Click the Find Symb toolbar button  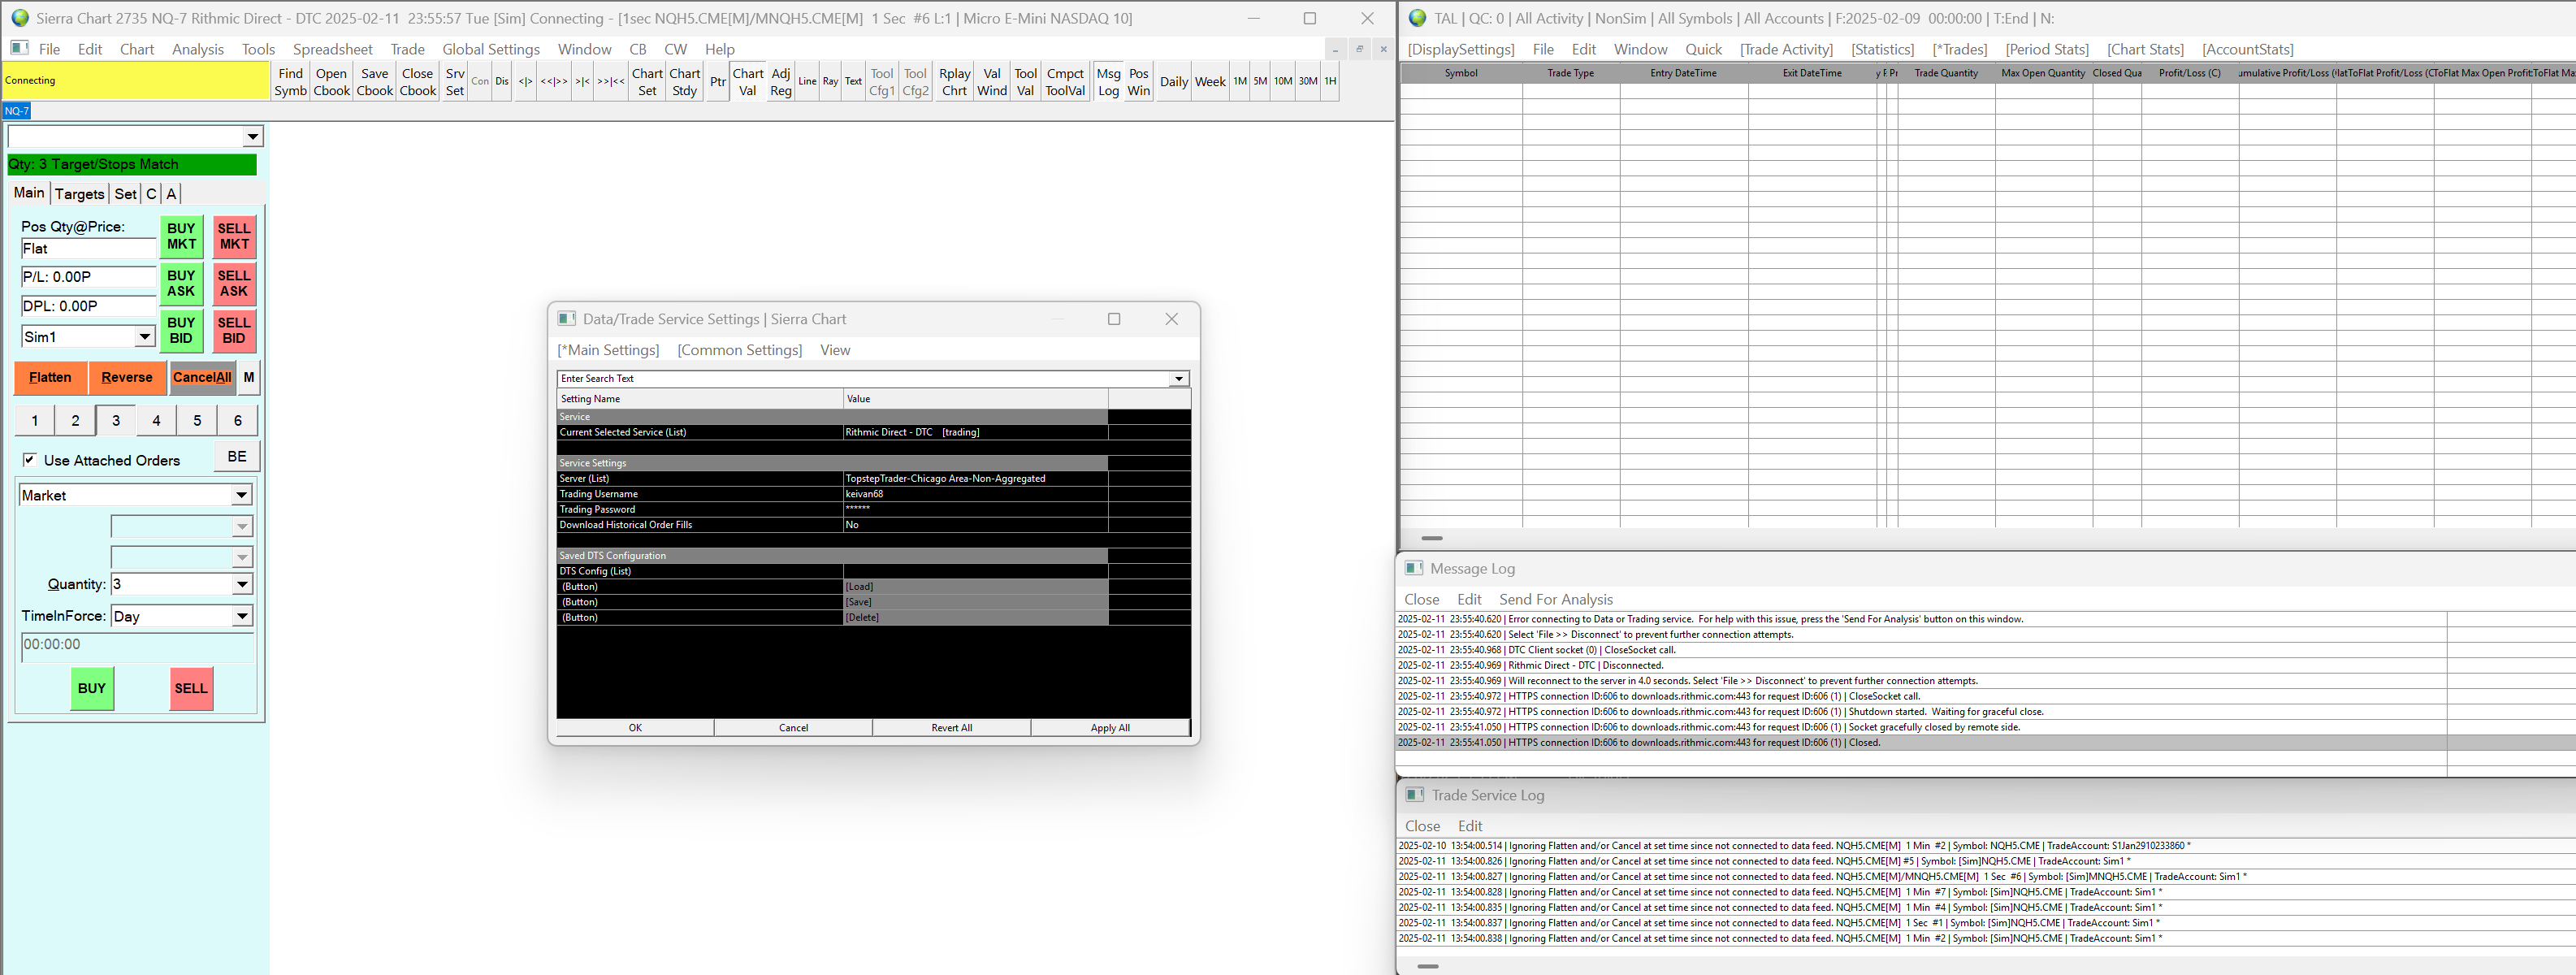[290, 82]
